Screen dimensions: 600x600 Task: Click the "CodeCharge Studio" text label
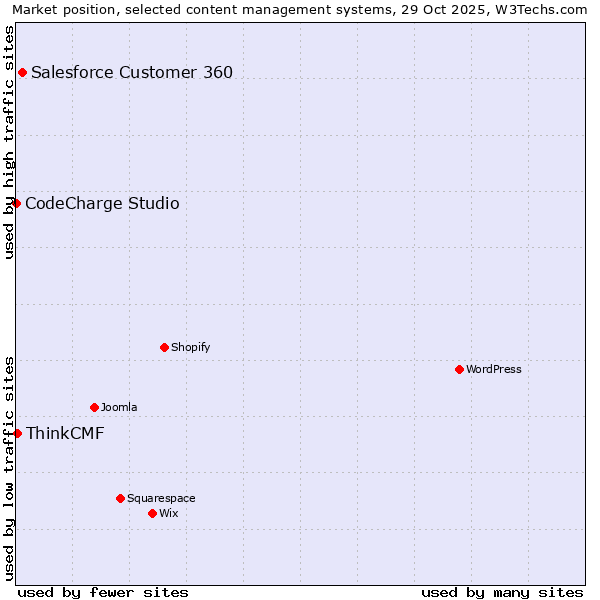pyautogui.click(x=102, y=204)
